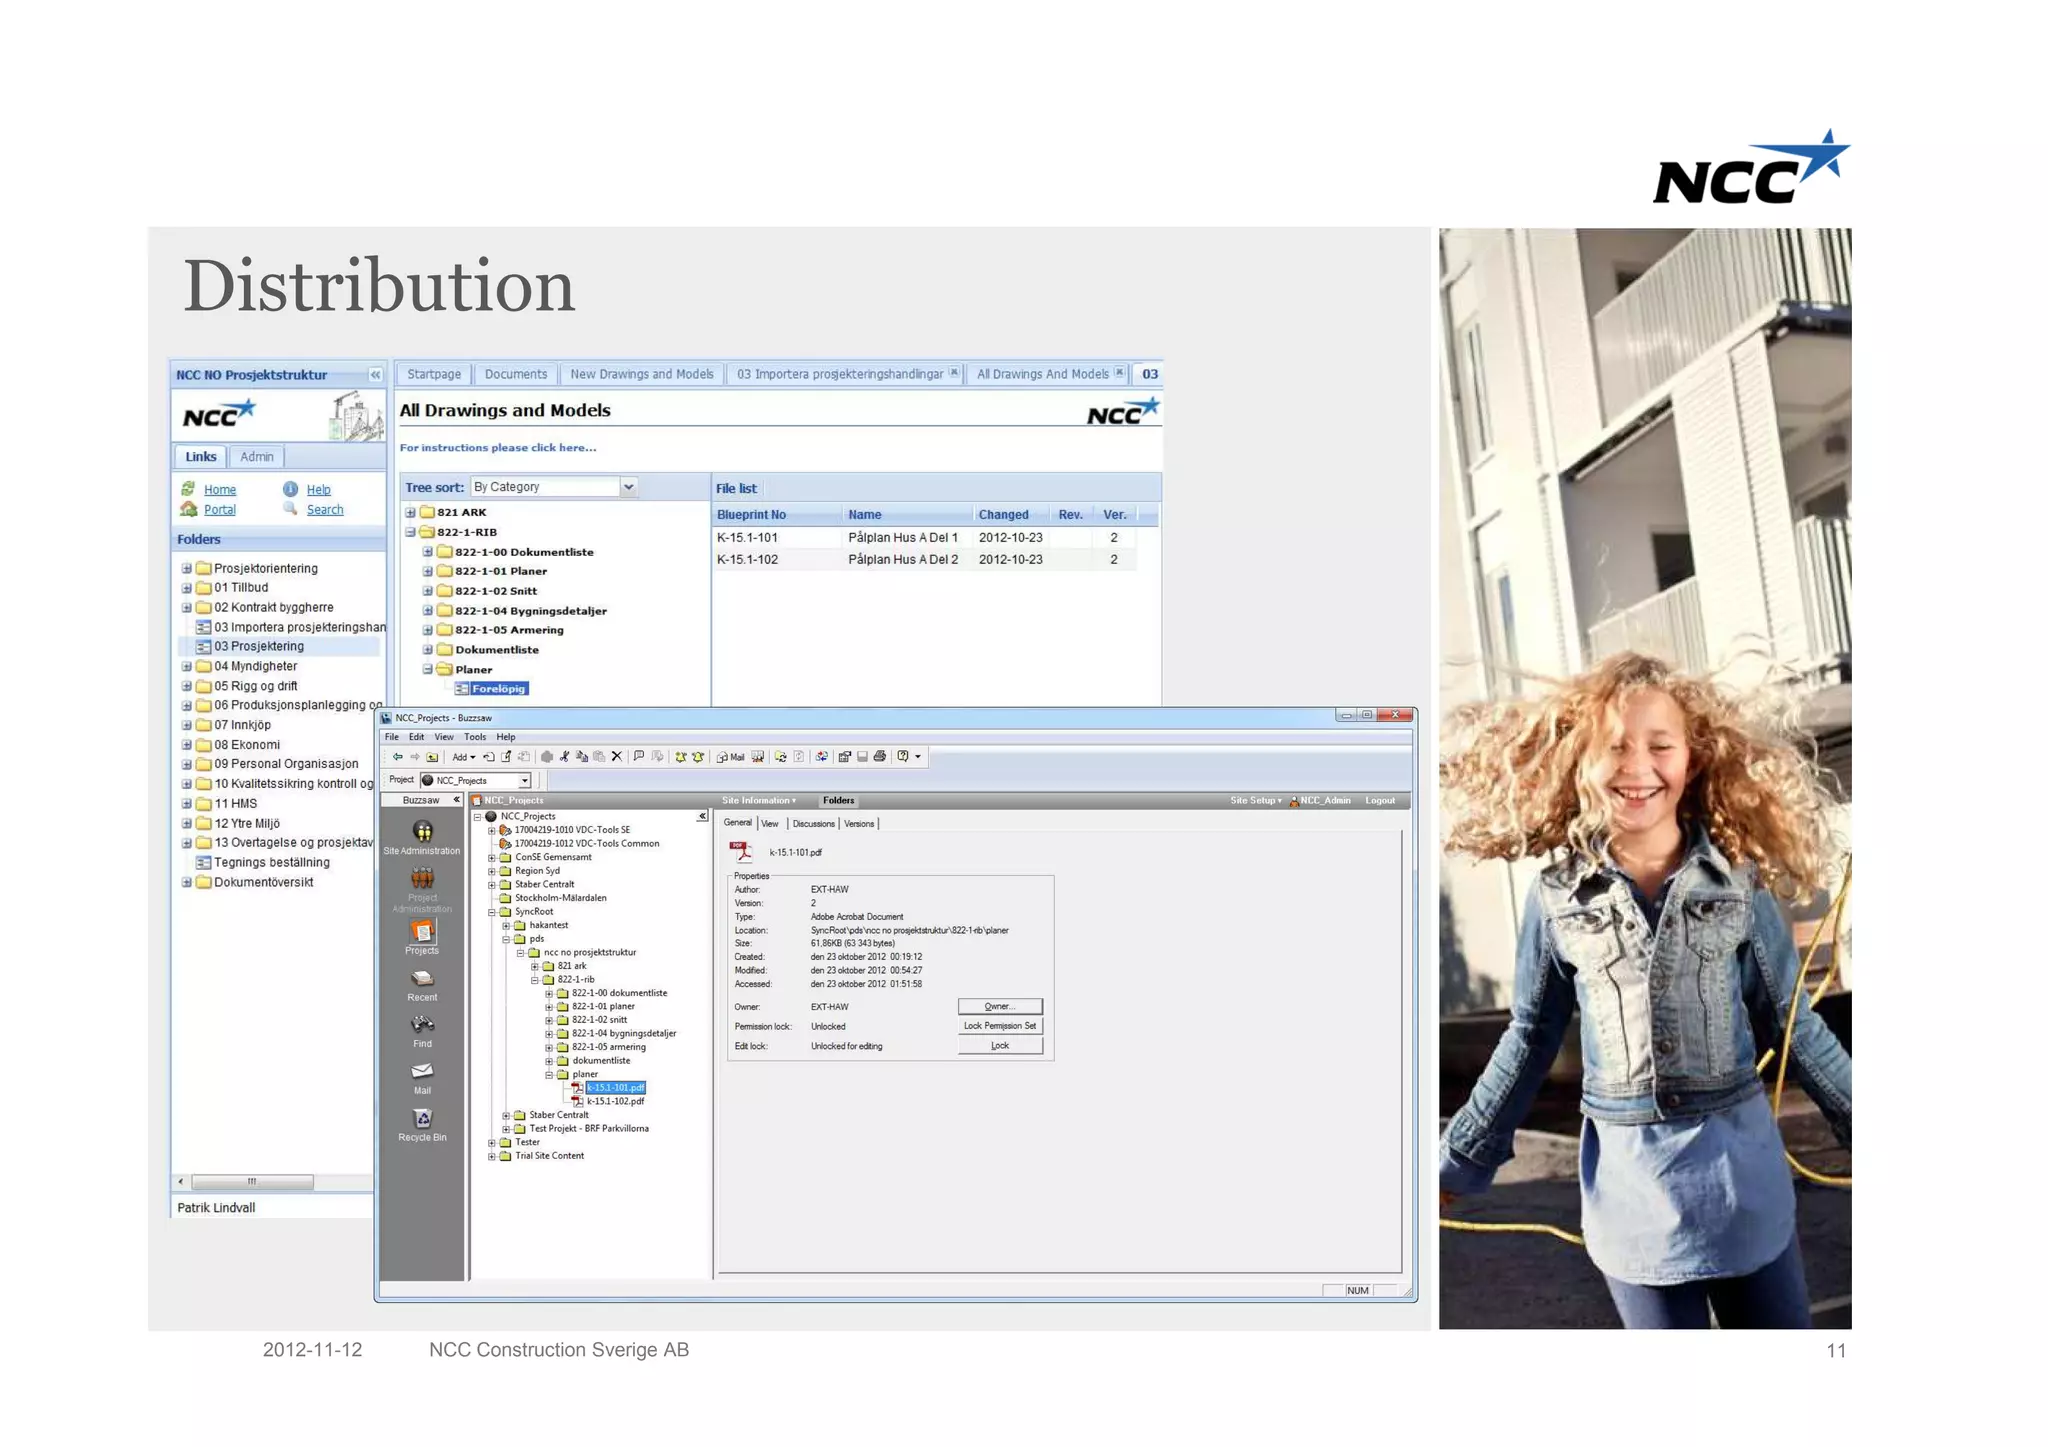Switch to the Versions tab

click(x=859, y=824)
